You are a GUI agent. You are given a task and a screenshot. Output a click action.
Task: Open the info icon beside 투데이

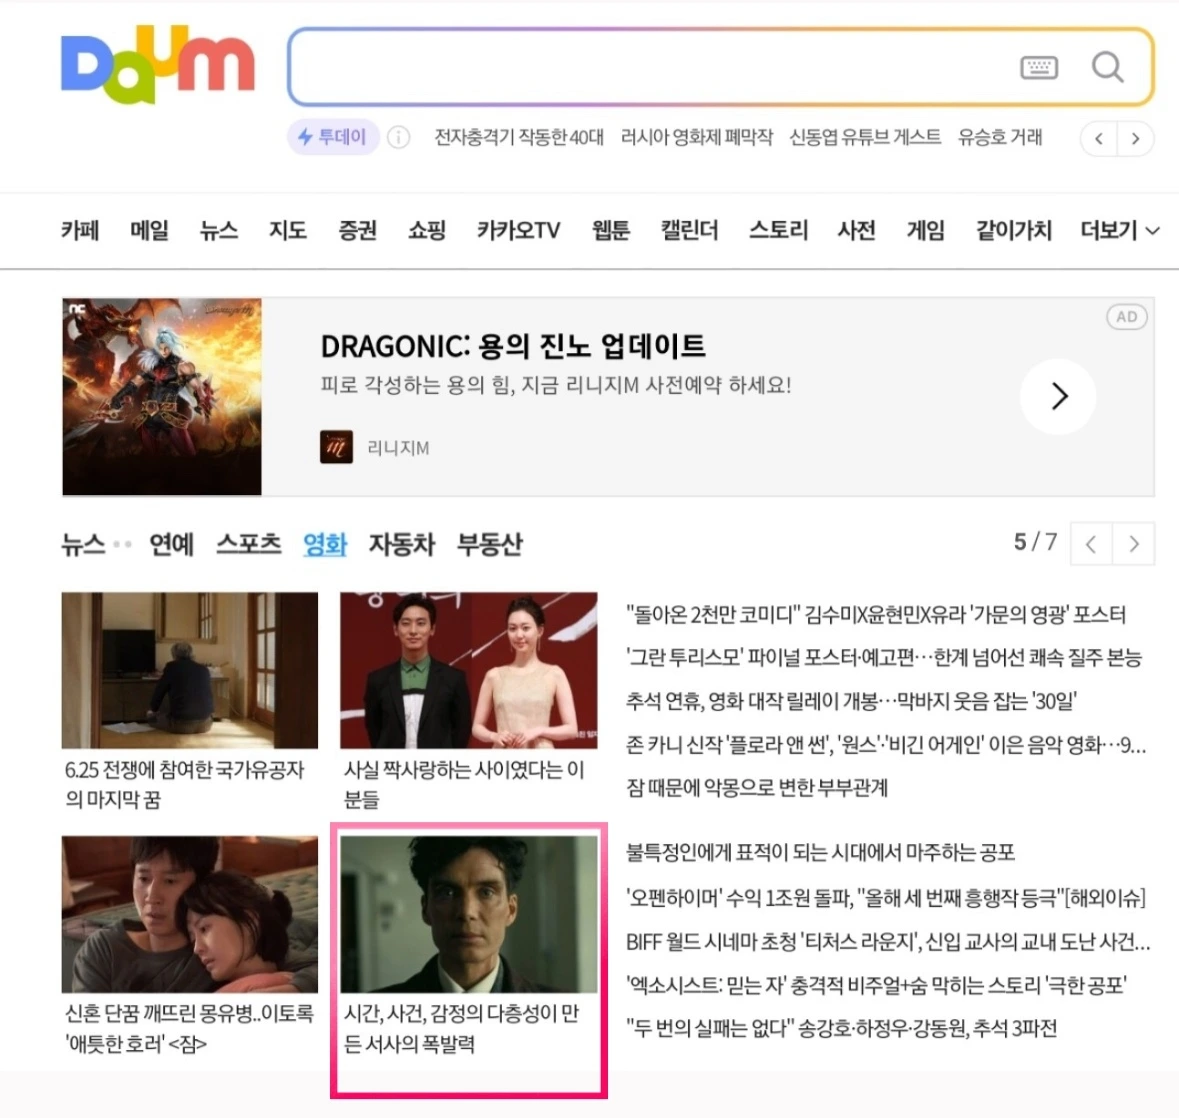(x=399, y=138)
